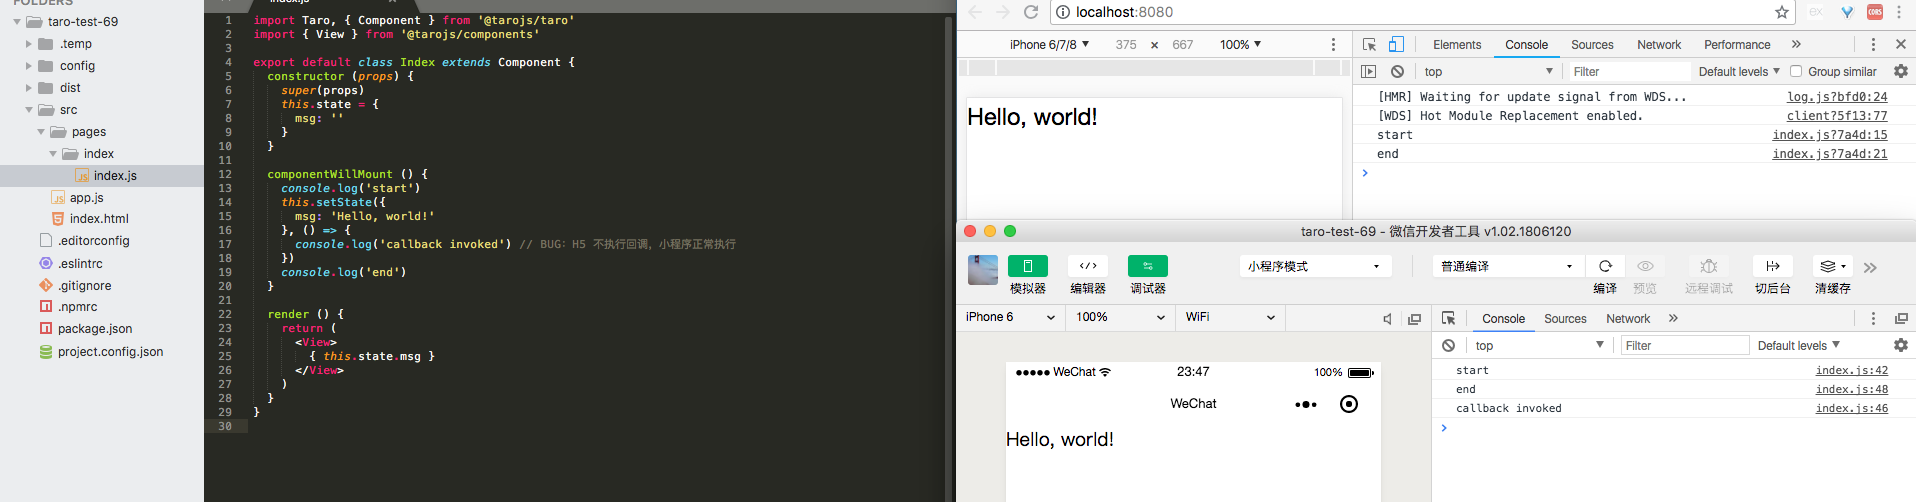Click the Chrome console Filter input
The height and width of the screenshot is (502, 1916).
[1628, 71]
